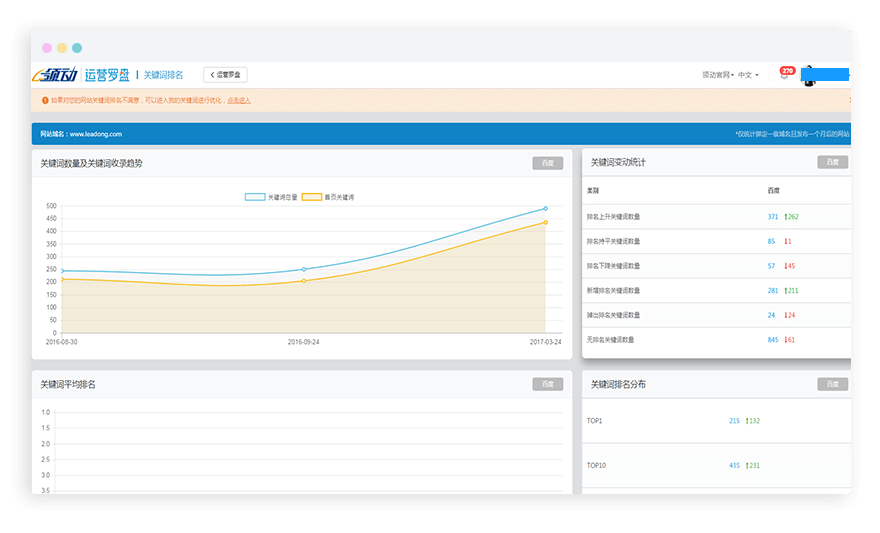Click the 371 rising keywords count
The height and width of the screenshot is (533, 880).
[x=773, y=216]
